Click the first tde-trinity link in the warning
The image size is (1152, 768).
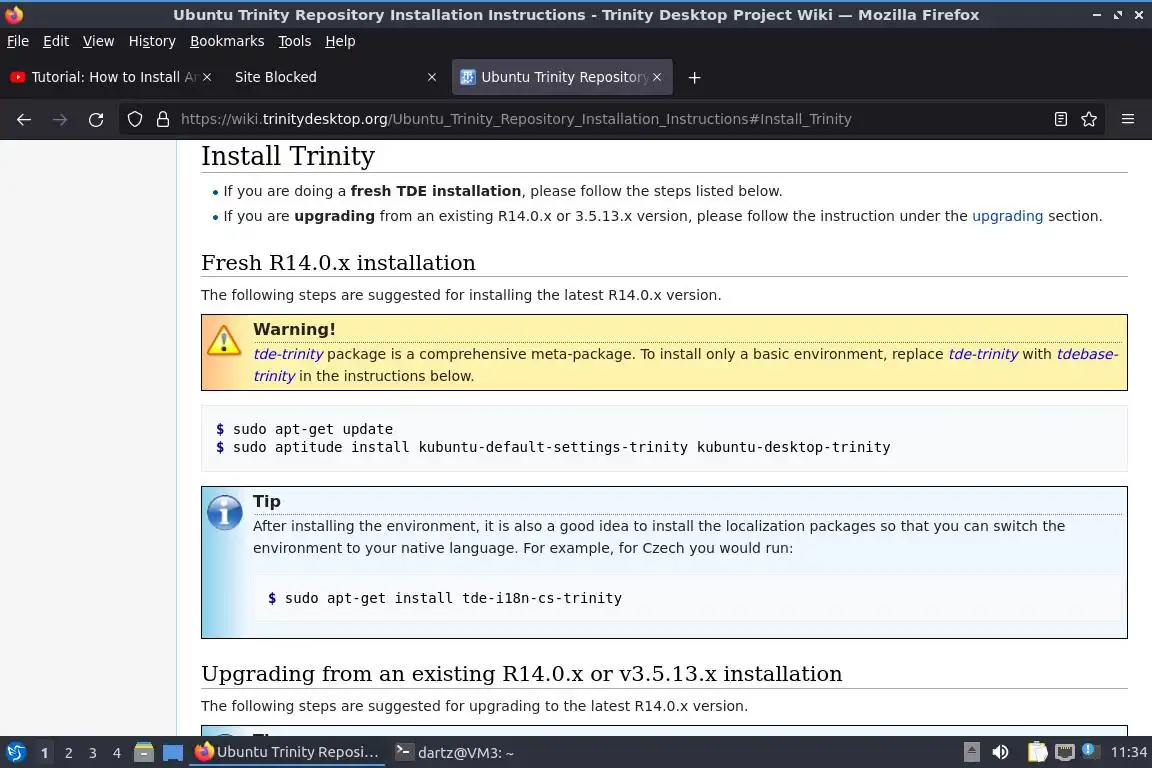[x=288, y=354]
